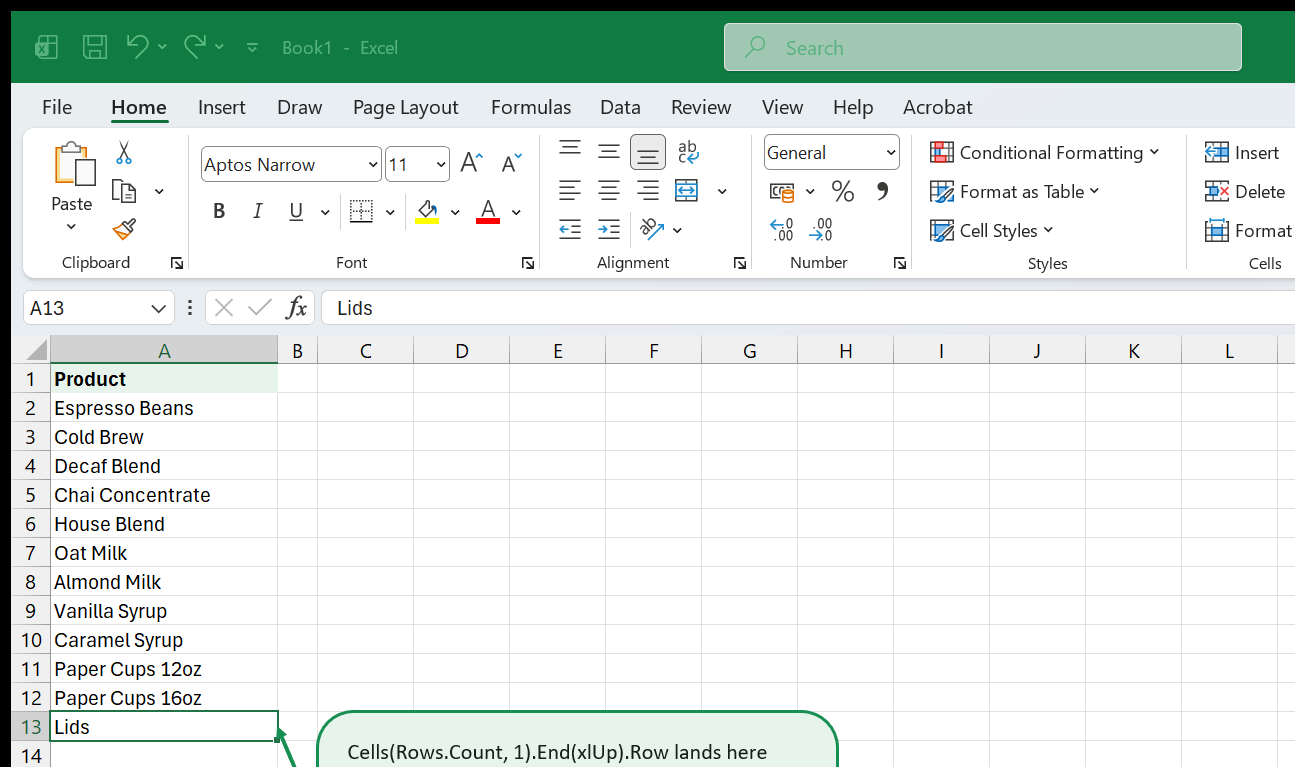Switch to the Insert tab
This screenshot has width=1295, height=767.
coord(222,107)
